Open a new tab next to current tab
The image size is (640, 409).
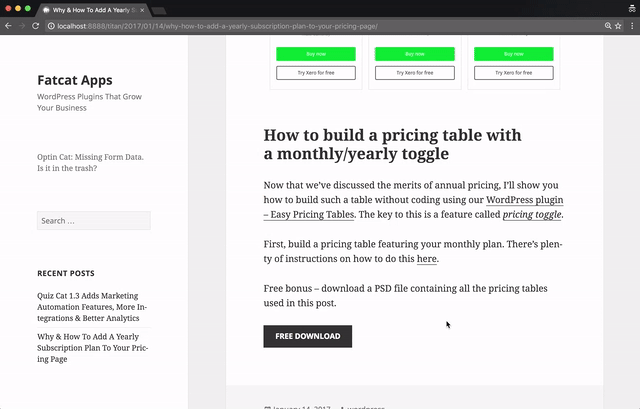pyautogui.click(x=158, y=9)
